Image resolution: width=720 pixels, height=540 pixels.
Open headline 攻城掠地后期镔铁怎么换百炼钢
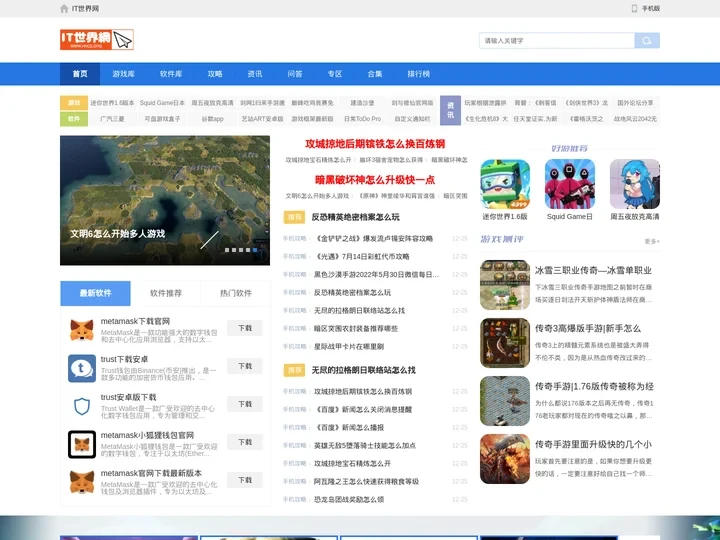(x=375, y=144)
